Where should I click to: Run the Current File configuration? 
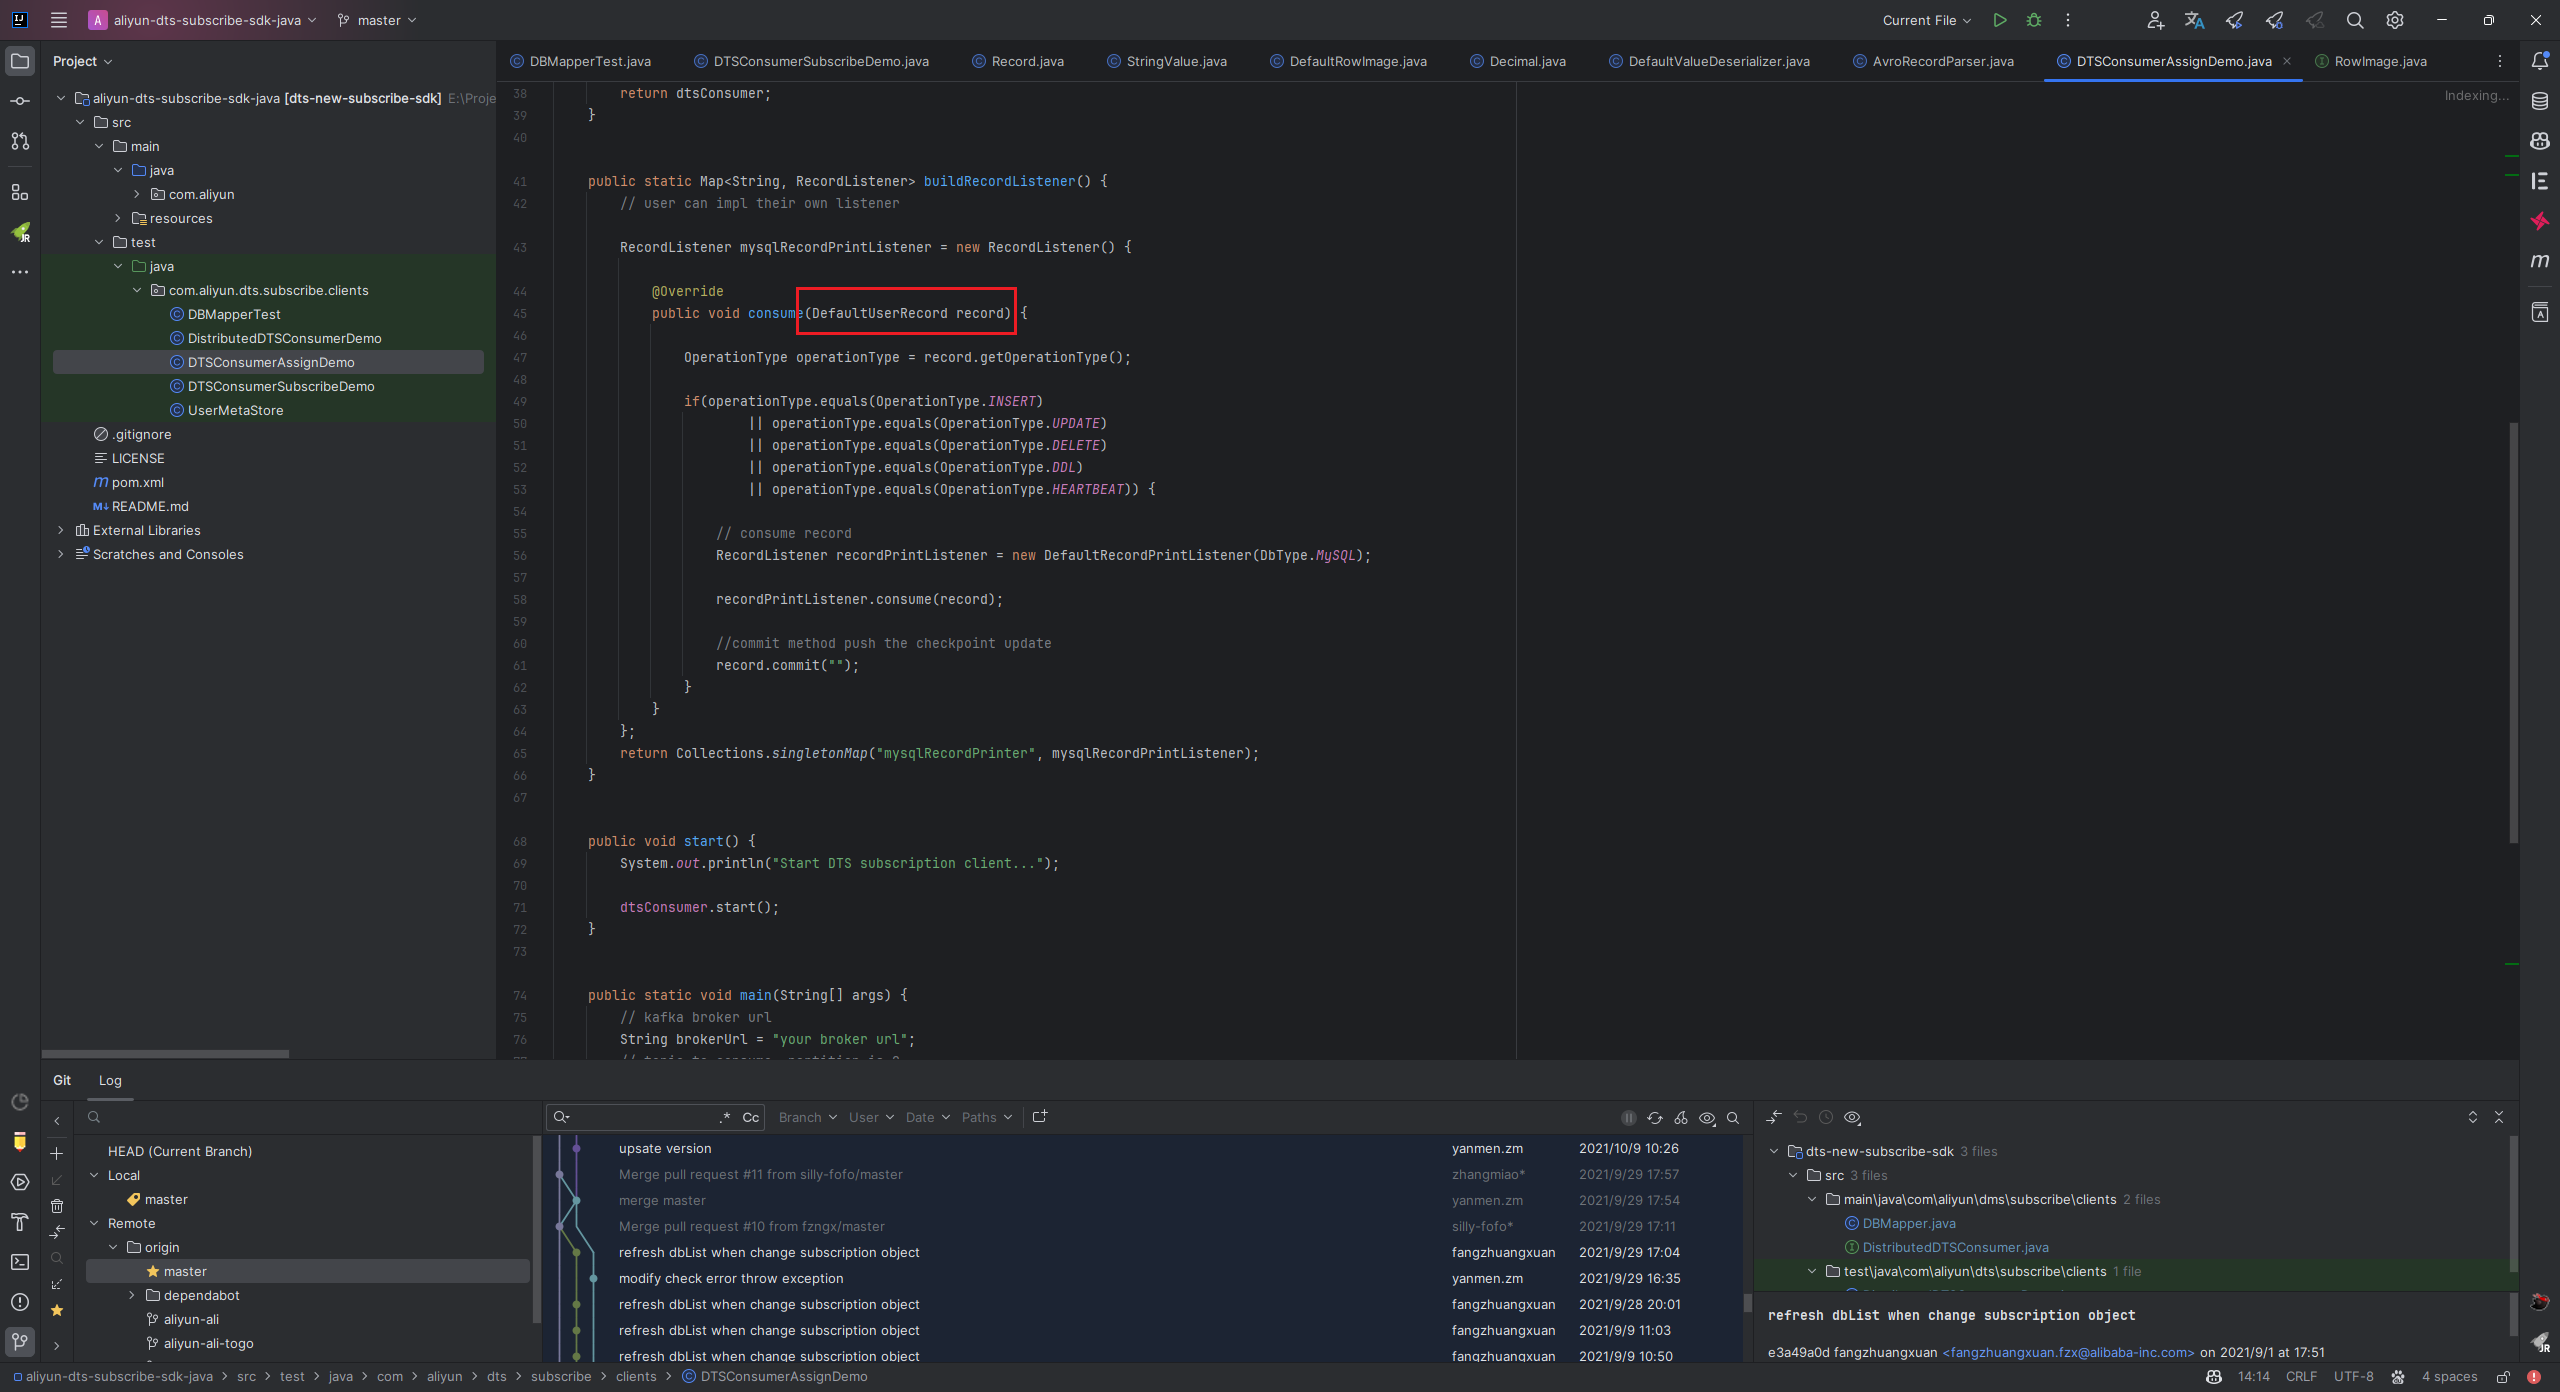pos(1999,20)
